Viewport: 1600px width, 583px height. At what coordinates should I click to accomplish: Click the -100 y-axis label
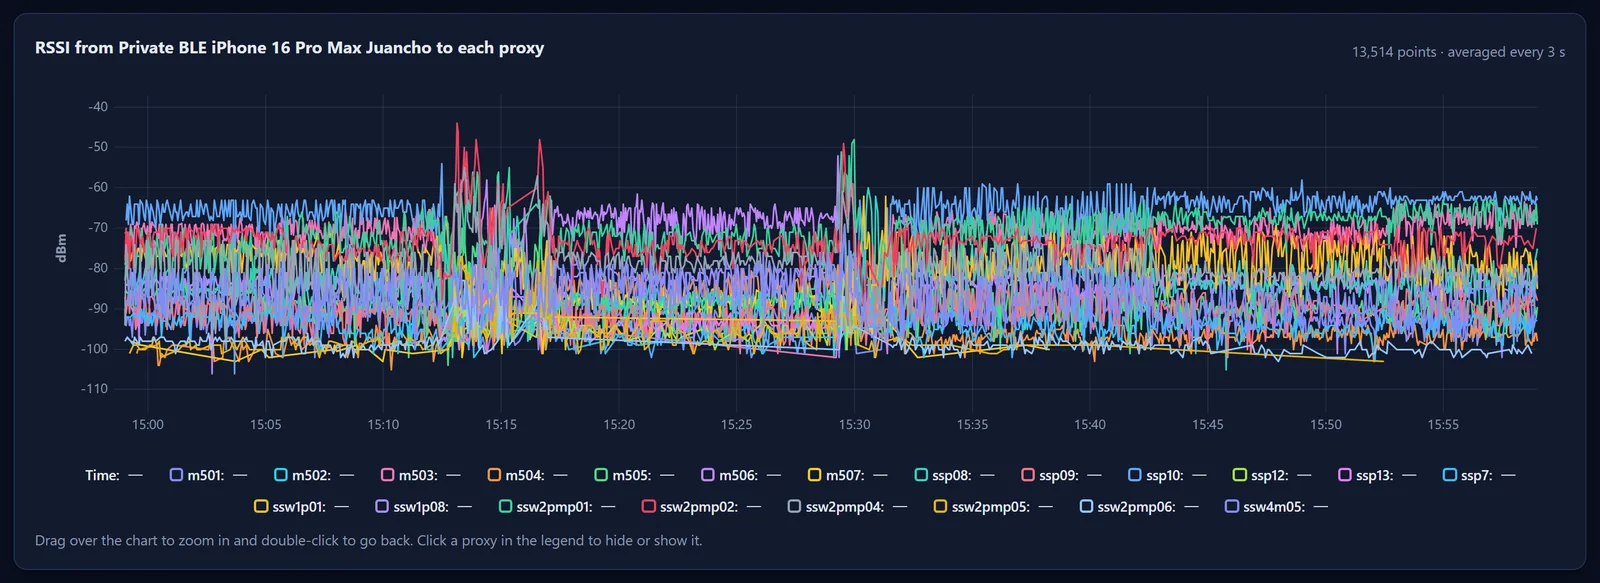click(x=94, y=349)
